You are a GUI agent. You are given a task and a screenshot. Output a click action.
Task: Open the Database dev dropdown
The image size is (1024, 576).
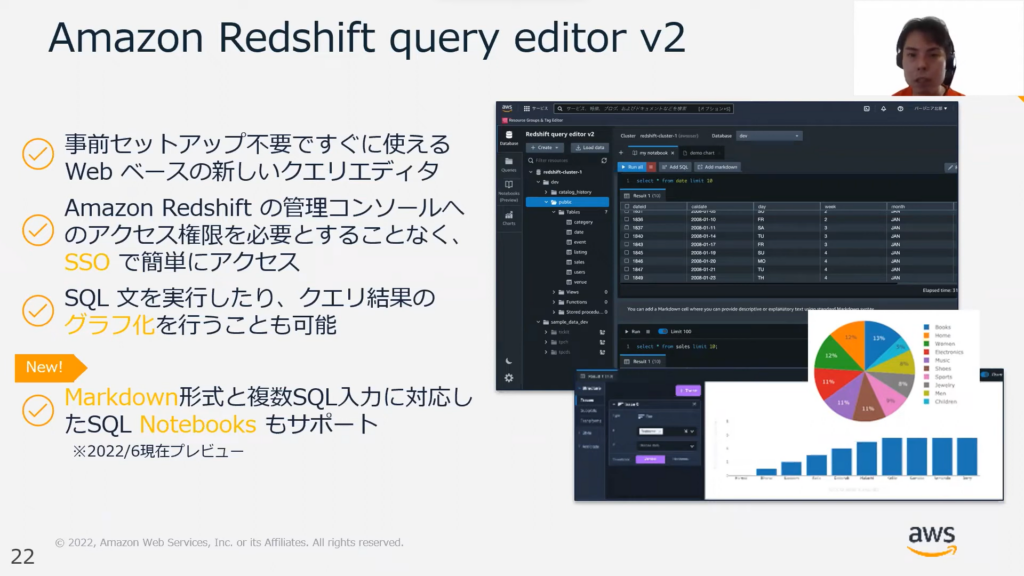pos(769,134)
